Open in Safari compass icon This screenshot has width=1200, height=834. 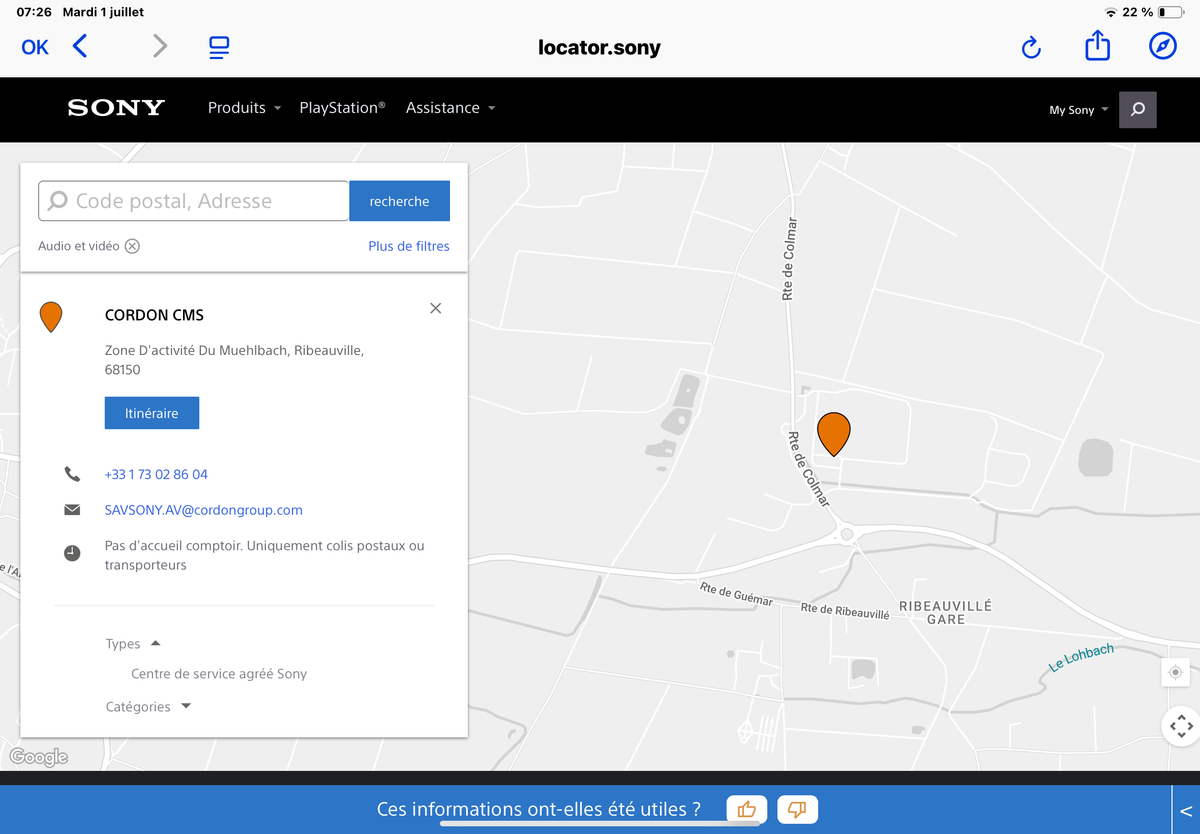click(x=1162, y=46)
